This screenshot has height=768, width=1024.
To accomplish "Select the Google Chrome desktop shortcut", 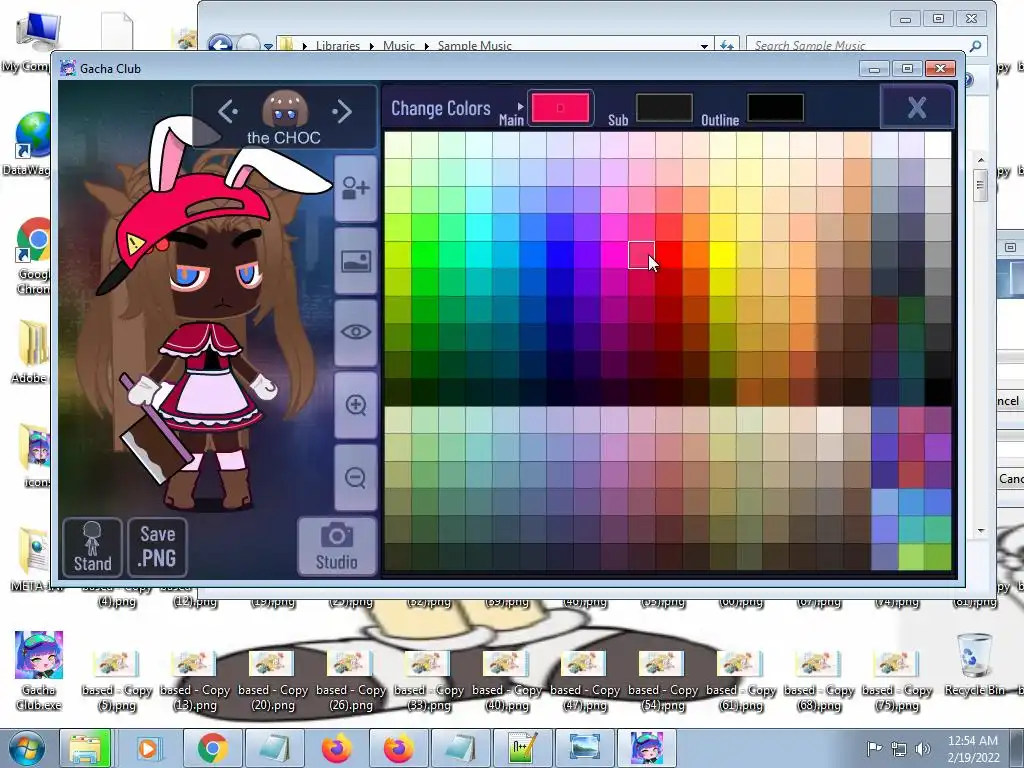I will point(34,255).
